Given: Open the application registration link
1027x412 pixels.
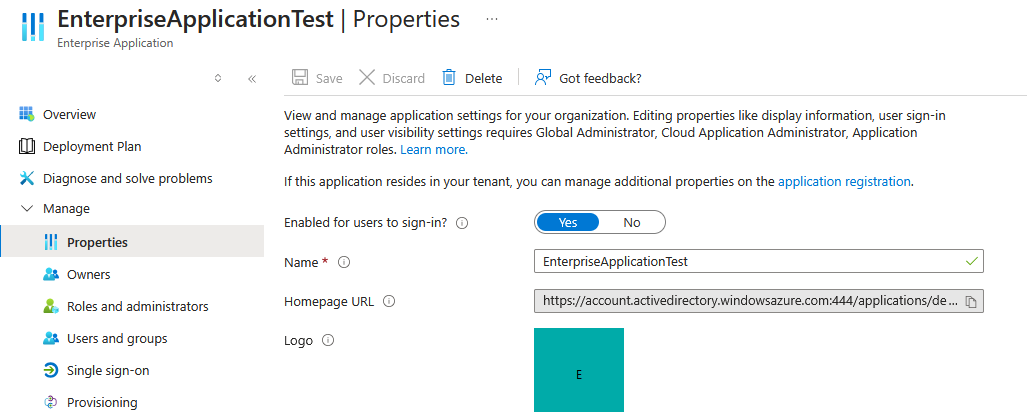Looking at the screenshot, I should [844, 181].
